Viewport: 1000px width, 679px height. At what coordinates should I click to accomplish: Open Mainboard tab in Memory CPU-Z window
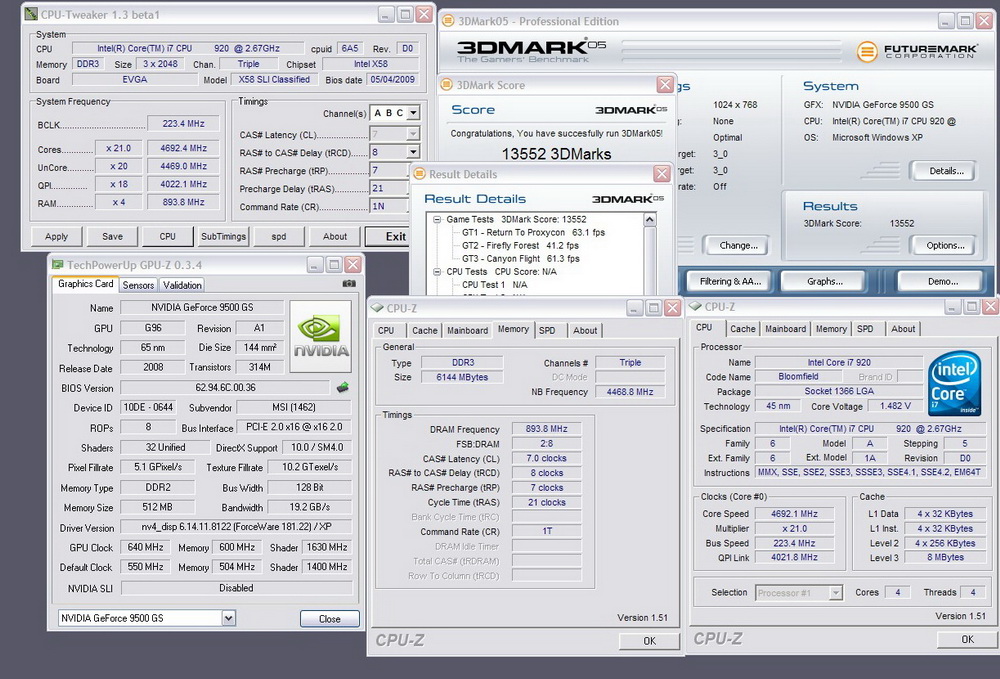tap(467, 330)
